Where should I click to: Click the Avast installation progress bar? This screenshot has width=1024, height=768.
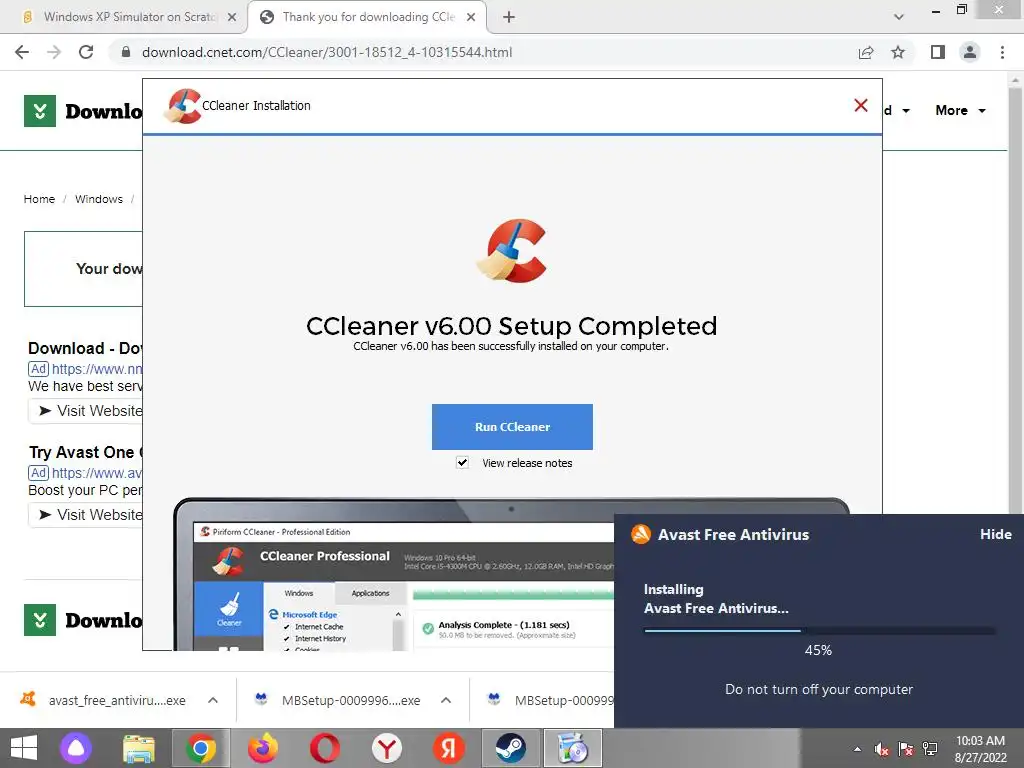[x=819, y=631]
